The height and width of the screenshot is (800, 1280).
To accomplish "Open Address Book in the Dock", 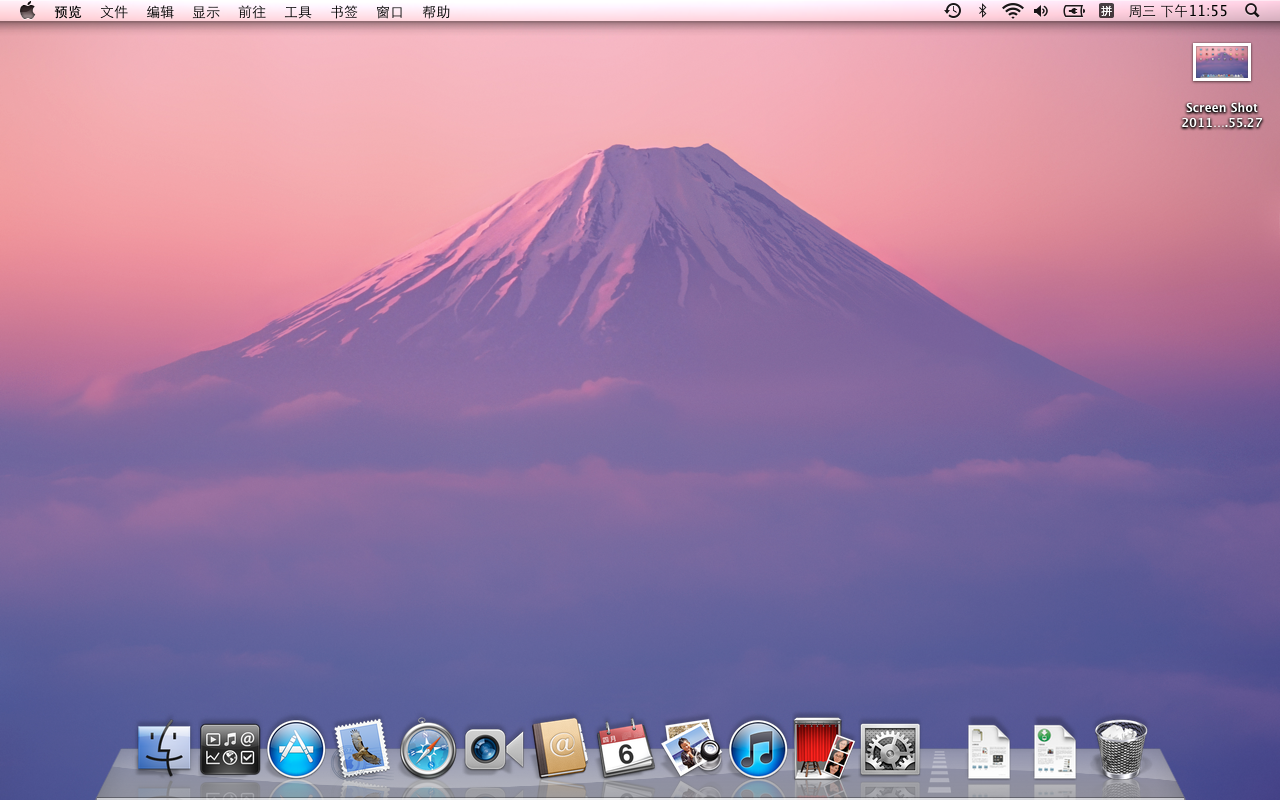I will (560, 748).
